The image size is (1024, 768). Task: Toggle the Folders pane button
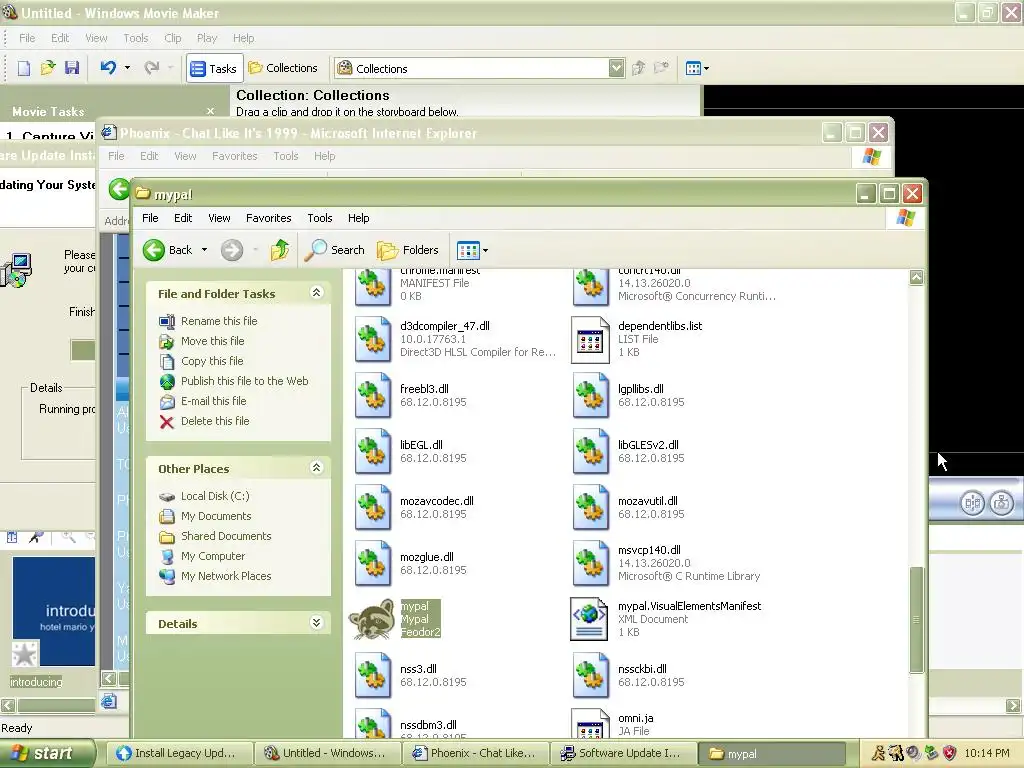point(408,250)
